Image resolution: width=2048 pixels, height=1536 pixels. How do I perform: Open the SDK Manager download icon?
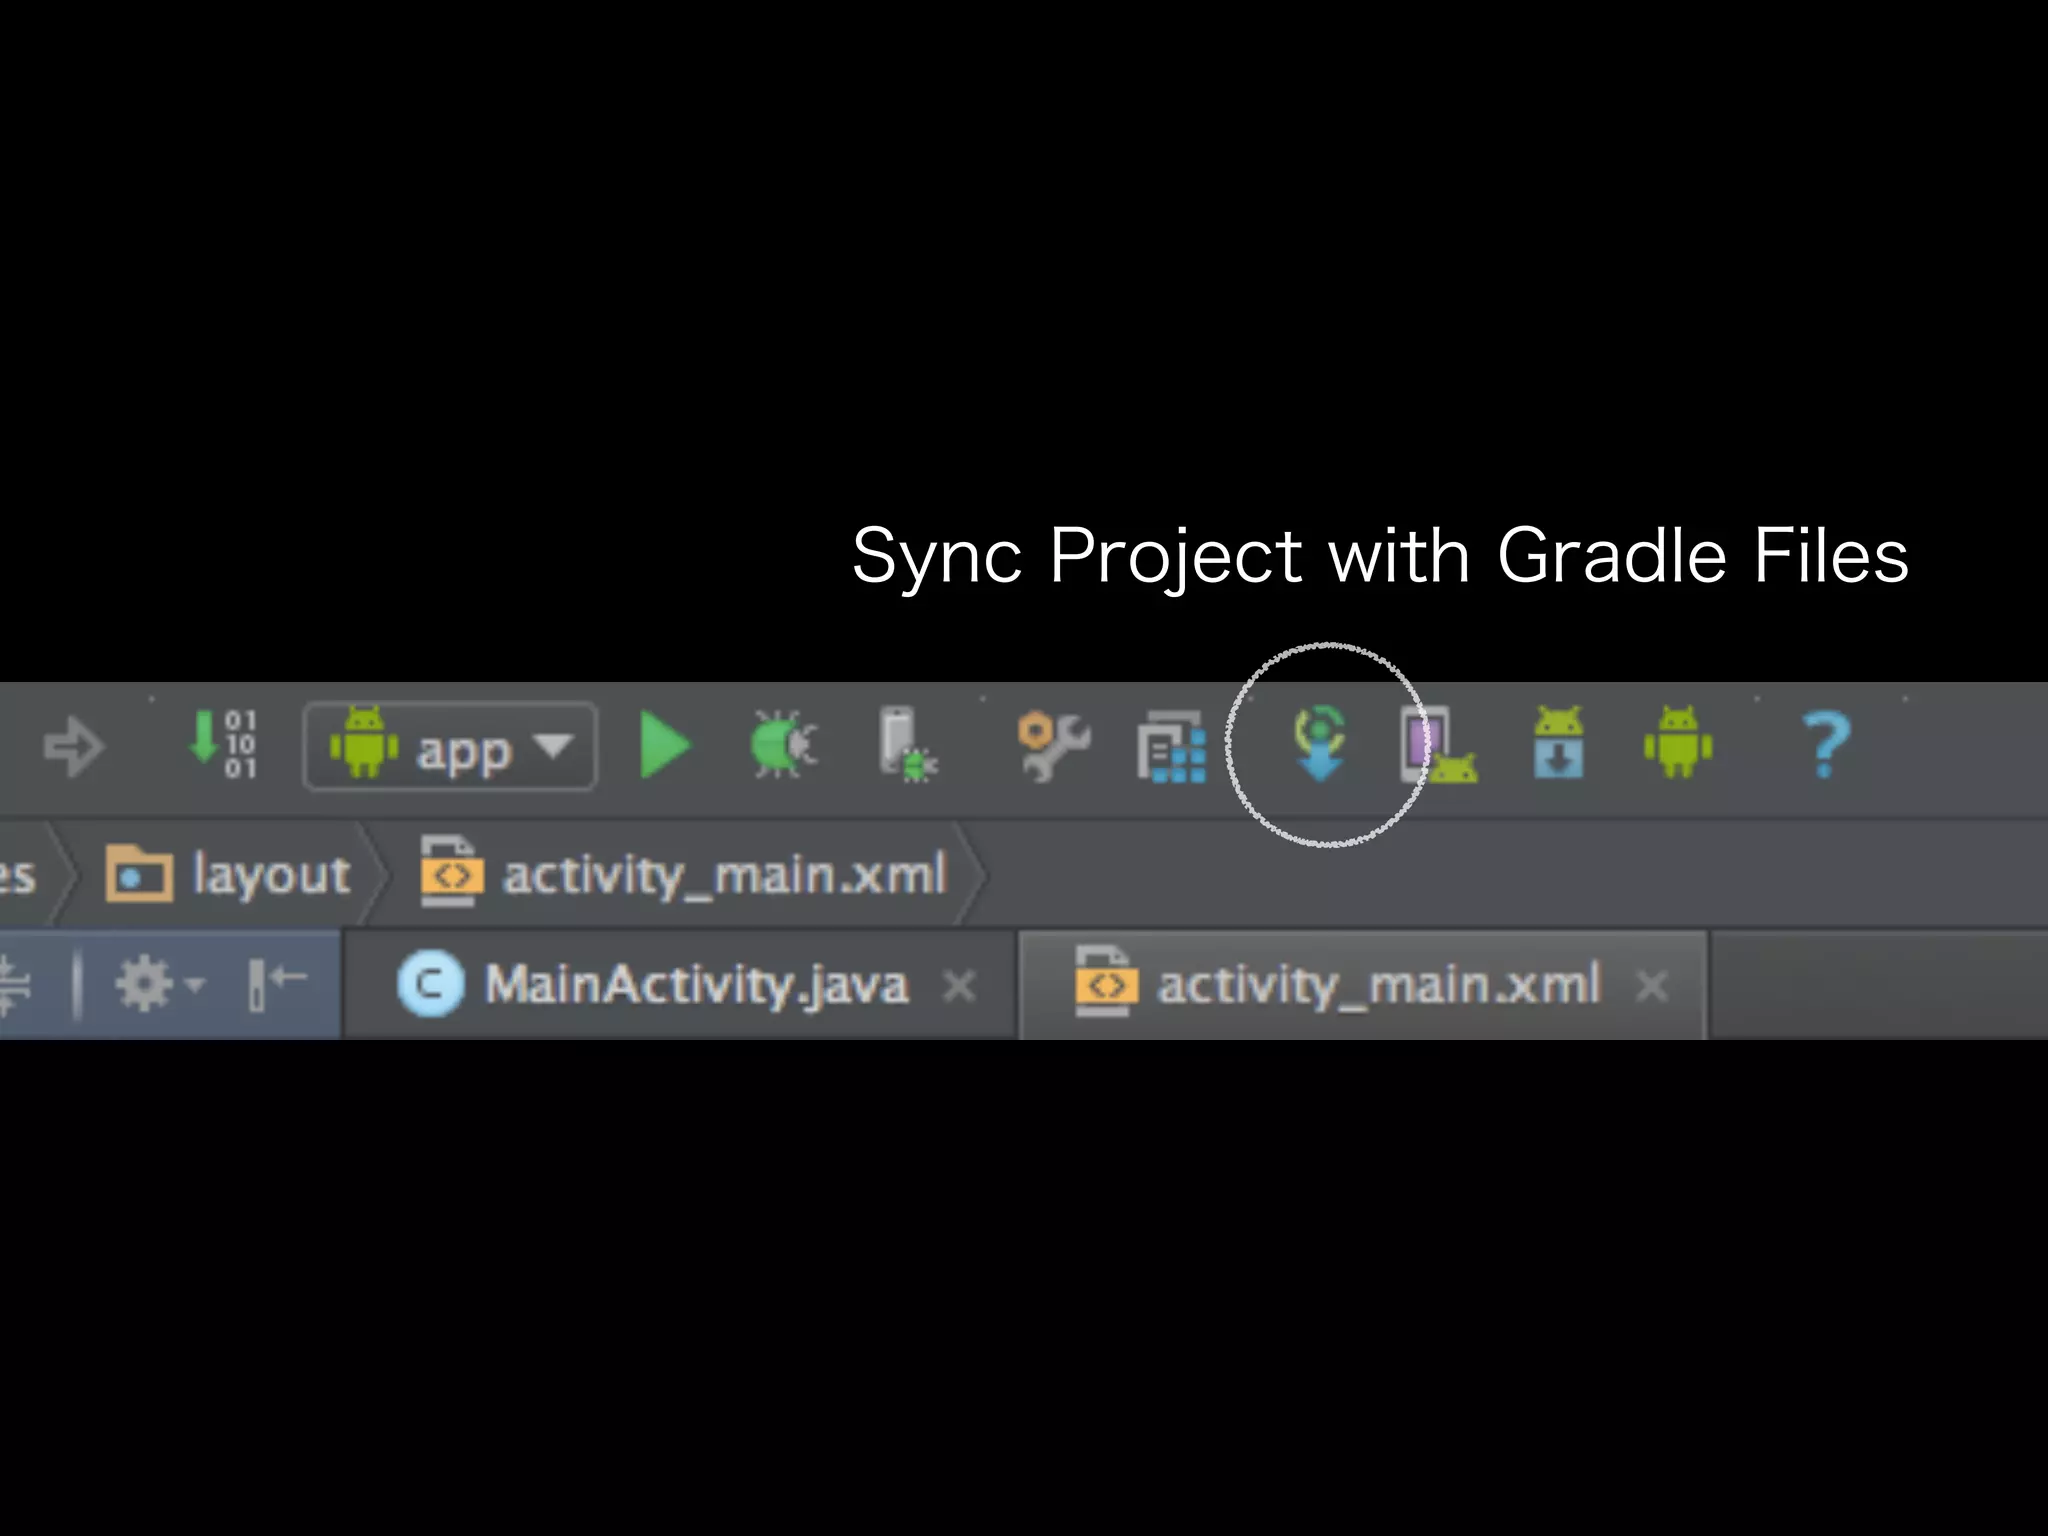[x=1558, y=743]
